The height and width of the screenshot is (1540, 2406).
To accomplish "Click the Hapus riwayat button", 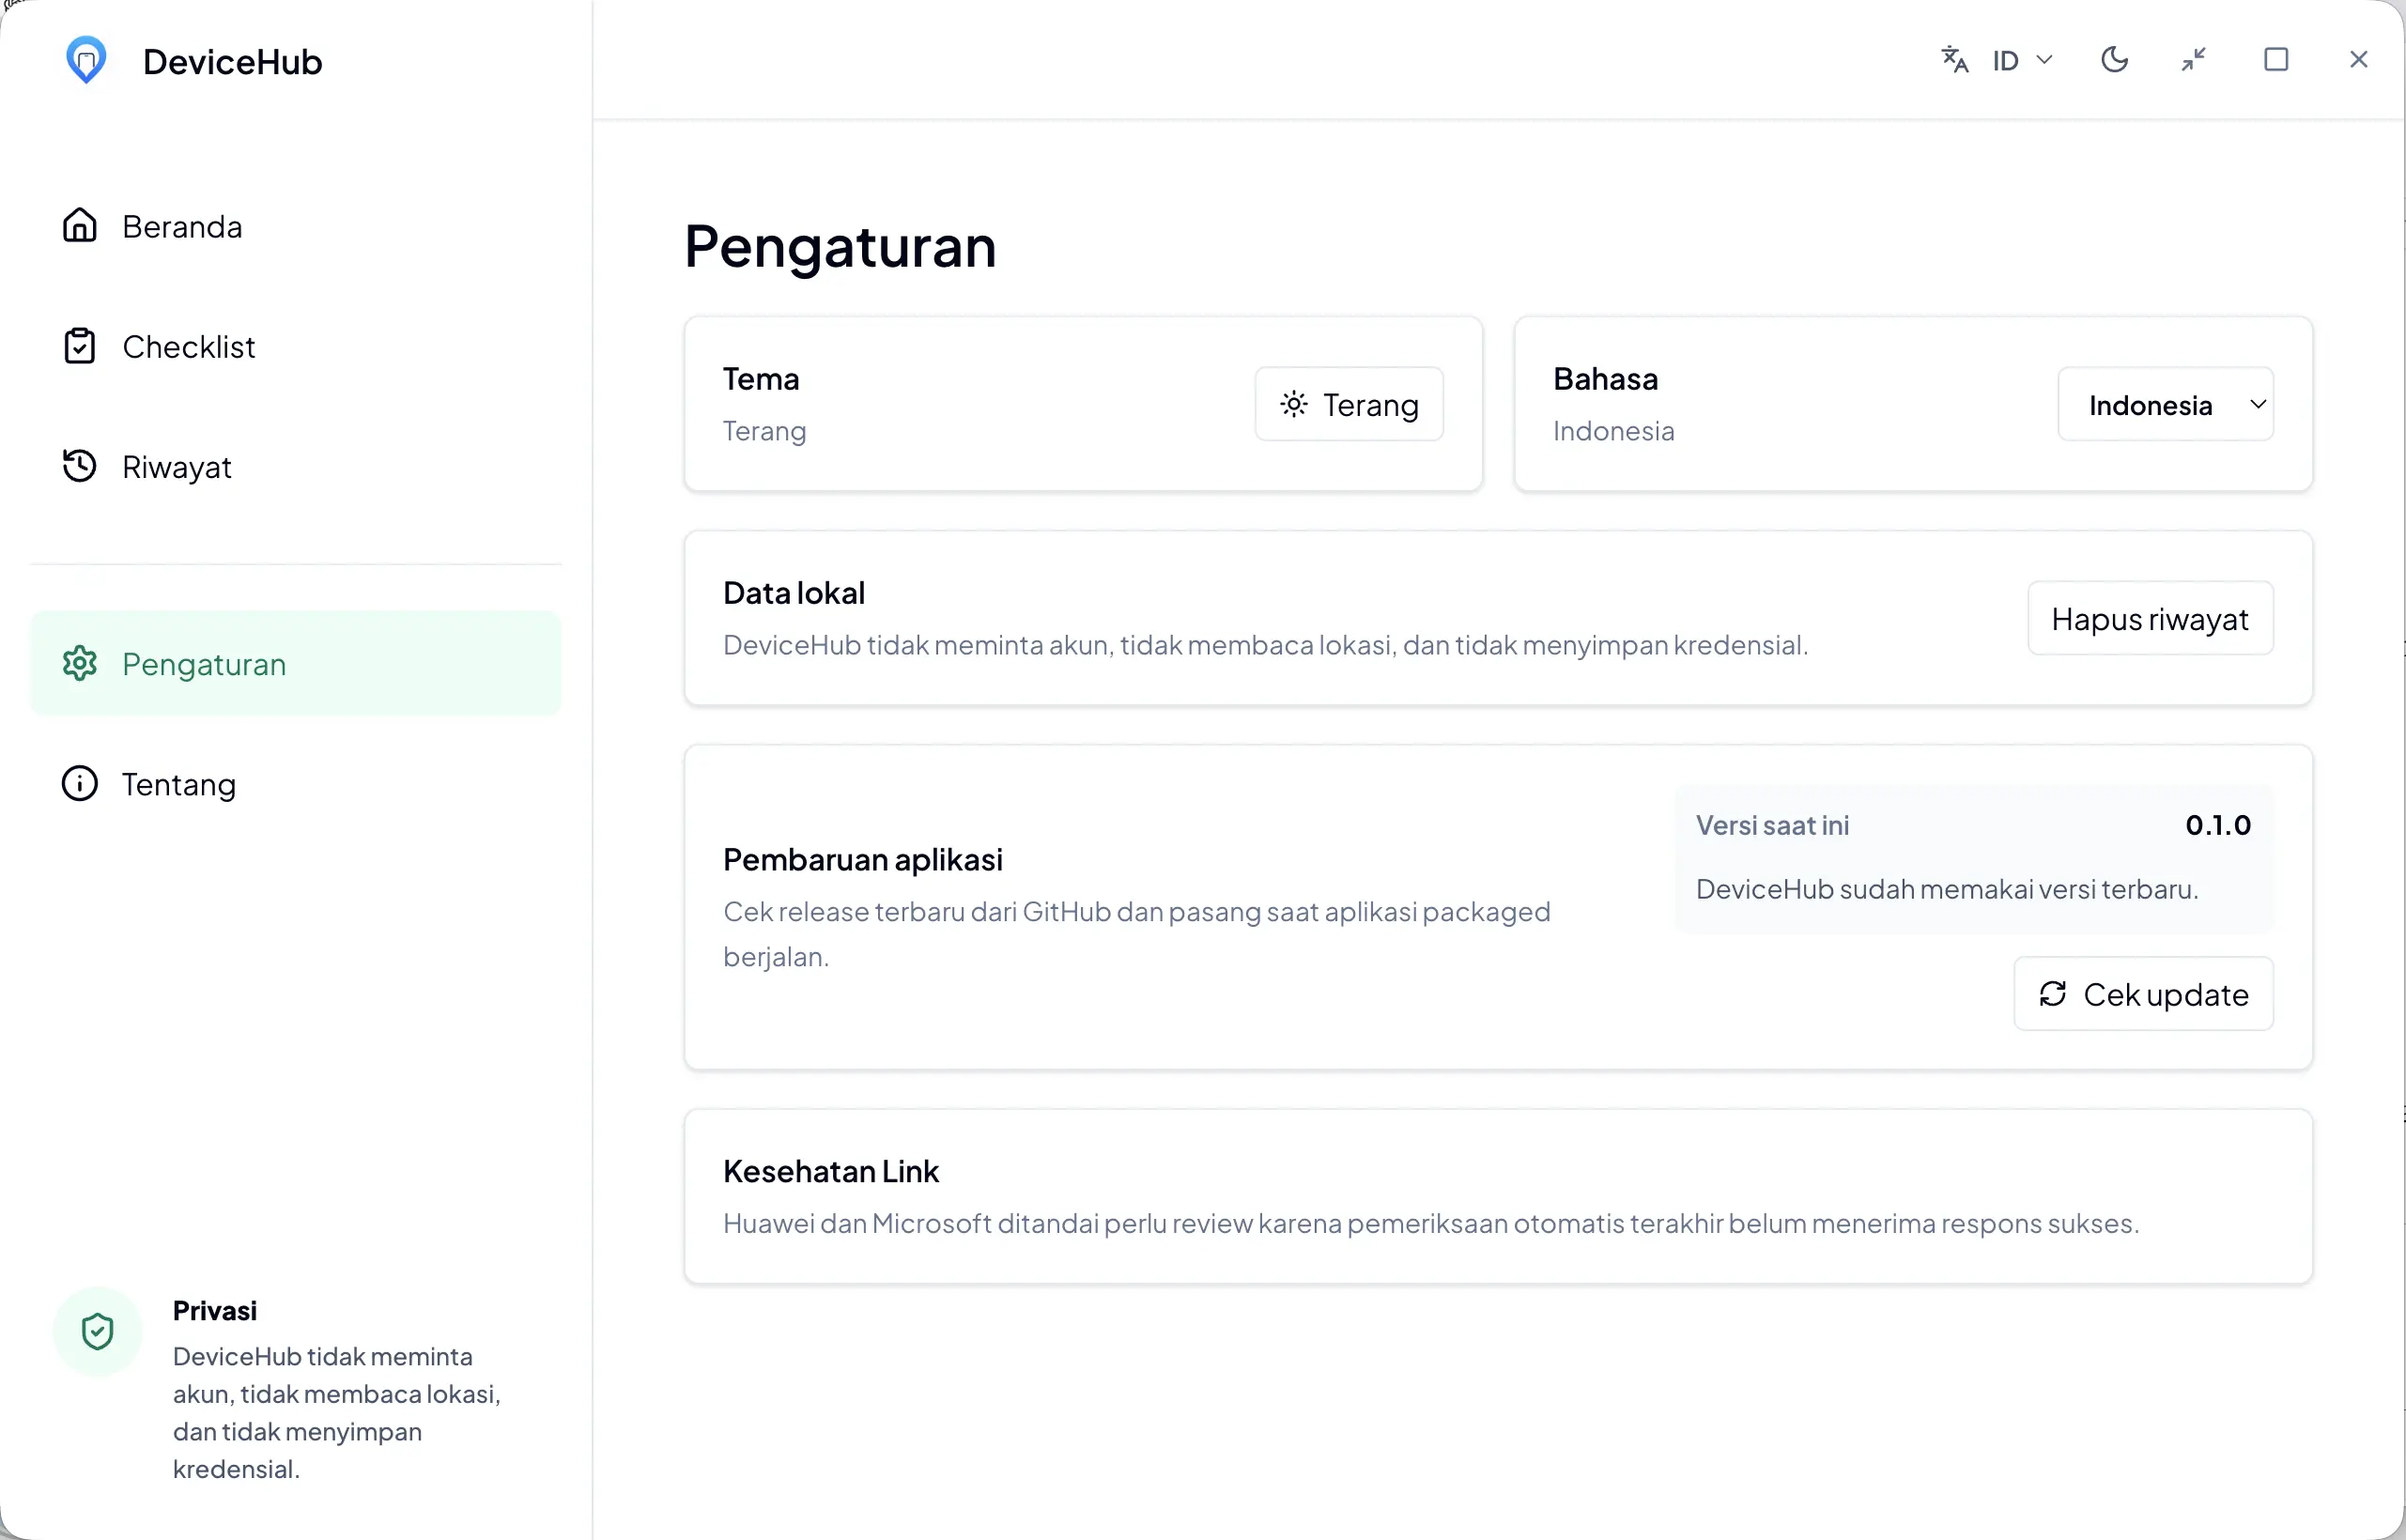I will pyautogui.click(x=2150, y=618).
